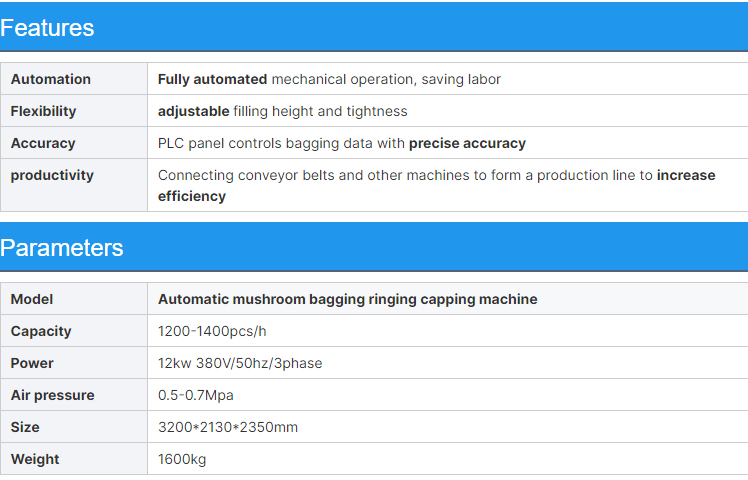Click the 'adjustable' bold text
Viewport: 748px width, 480px height.
click(193, 111)
